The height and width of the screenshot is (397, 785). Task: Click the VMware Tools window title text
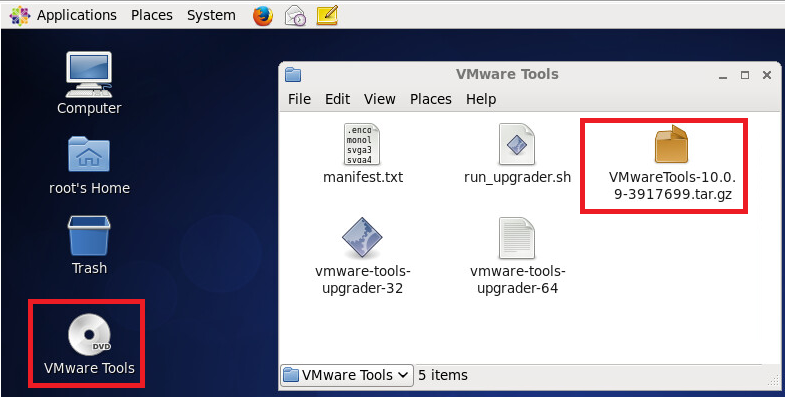point(507,74)
